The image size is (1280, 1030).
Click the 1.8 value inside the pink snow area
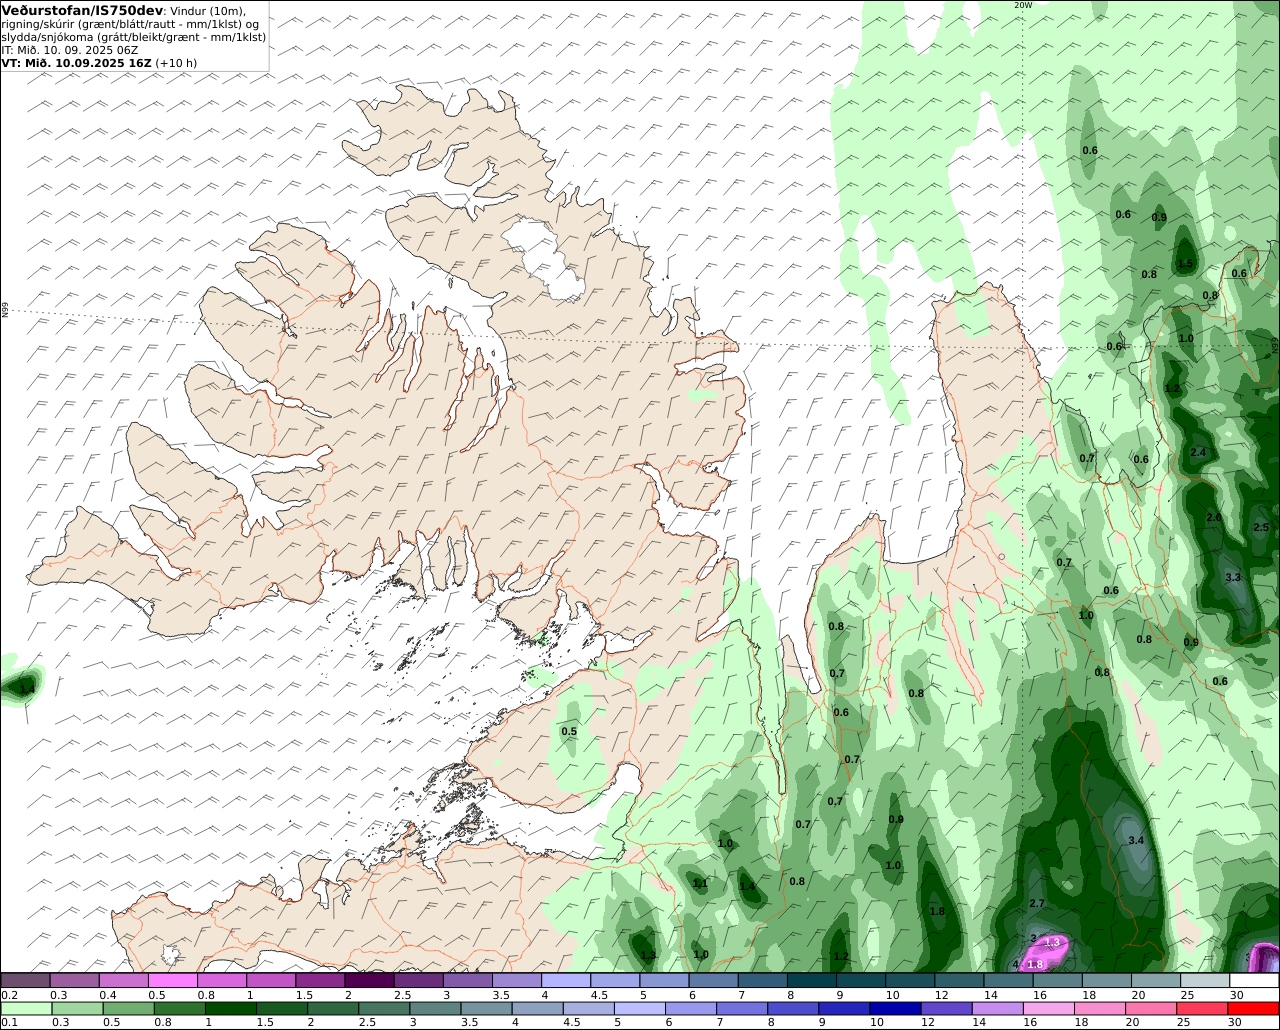click(x=1036, y=964)
